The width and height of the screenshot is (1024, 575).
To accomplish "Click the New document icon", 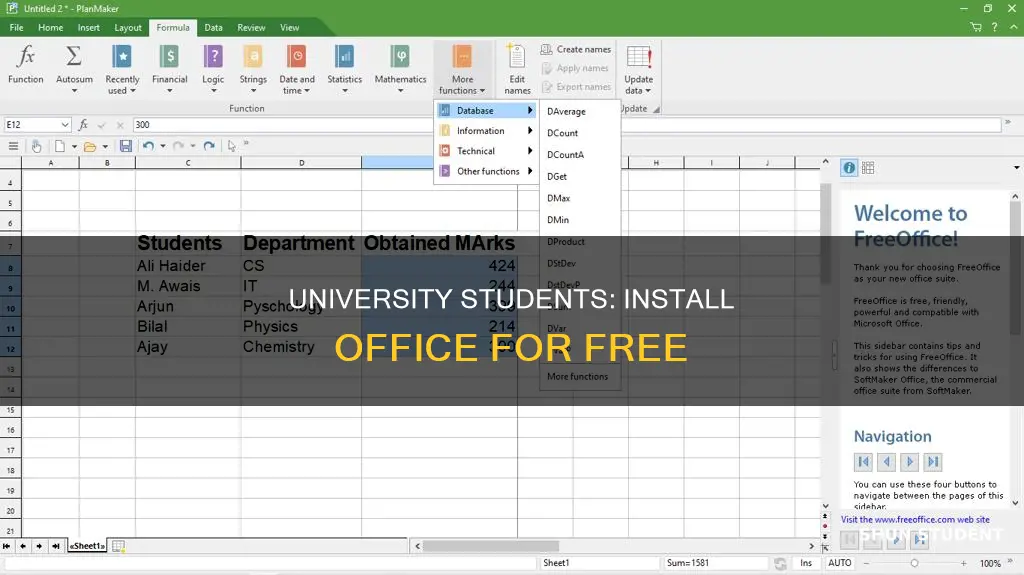I will click(x=59, y=146).
